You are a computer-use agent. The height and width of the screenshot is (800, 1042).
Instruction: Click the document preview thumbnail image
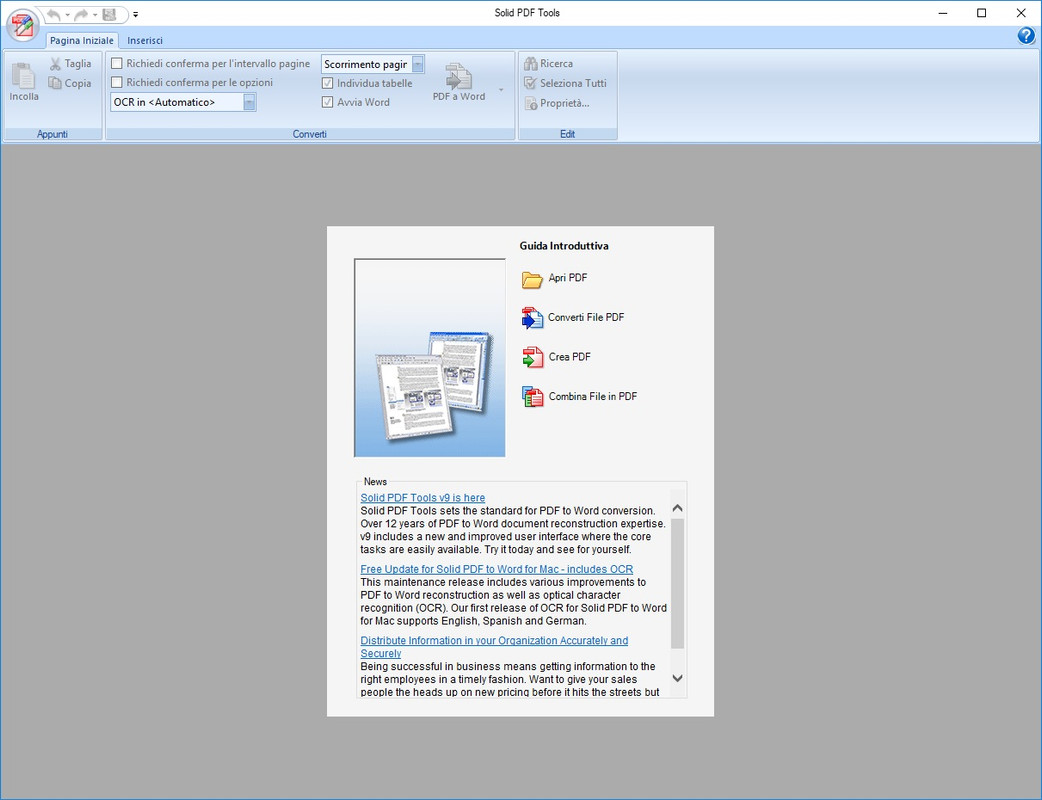(x=430, y=358)
